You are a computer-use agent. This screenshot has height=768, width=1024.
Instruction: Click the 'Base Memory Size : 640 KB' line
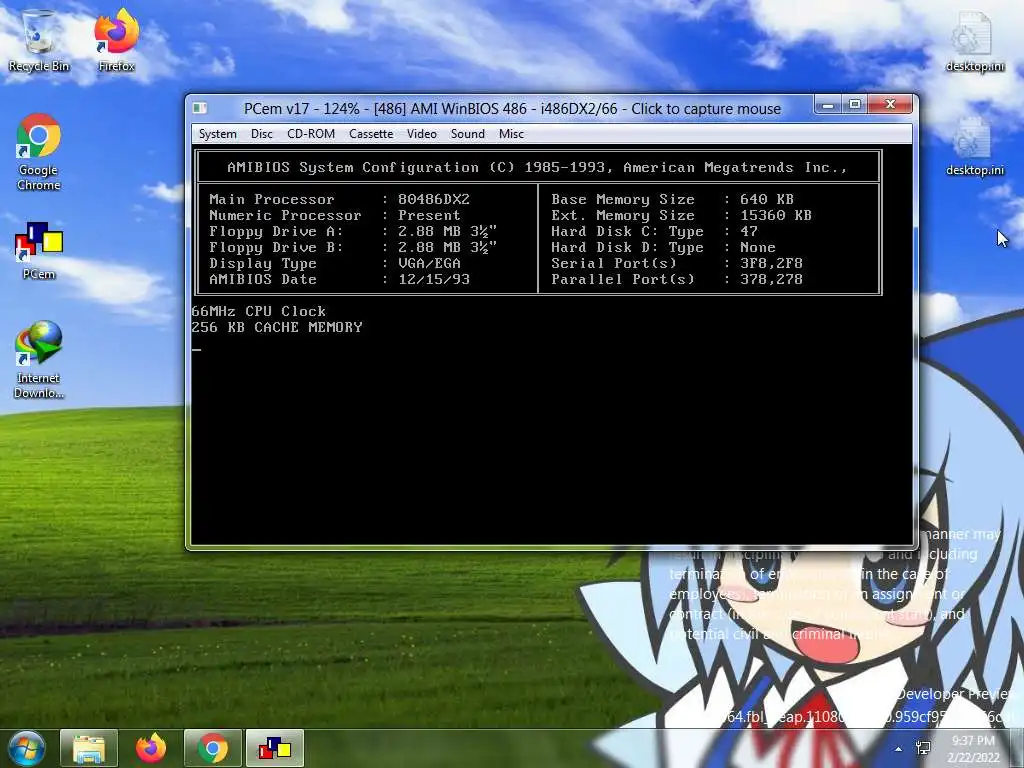(673, 199)
